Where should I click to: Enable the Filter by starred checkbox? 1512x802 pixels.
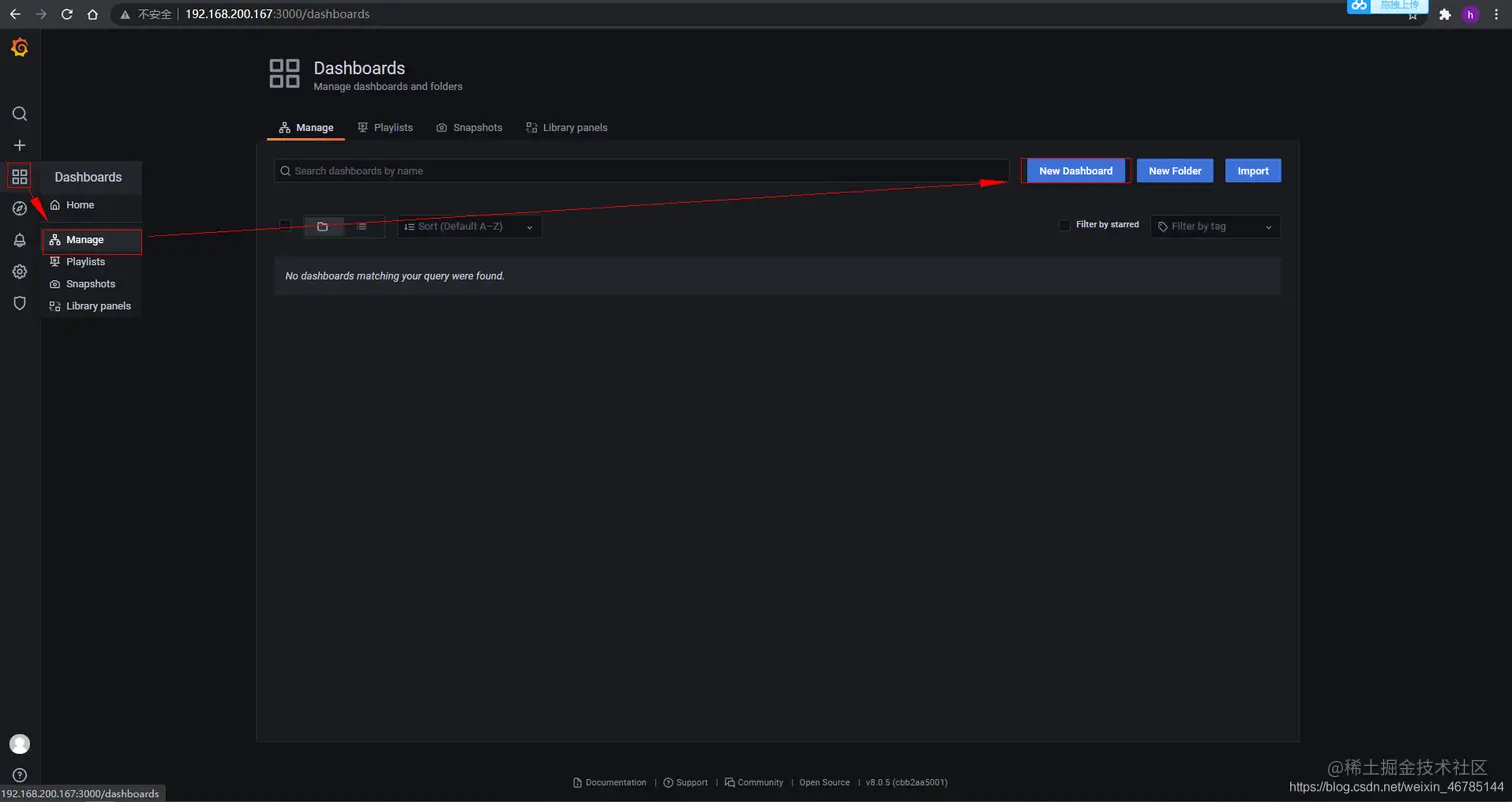[x=1064, y=225]
